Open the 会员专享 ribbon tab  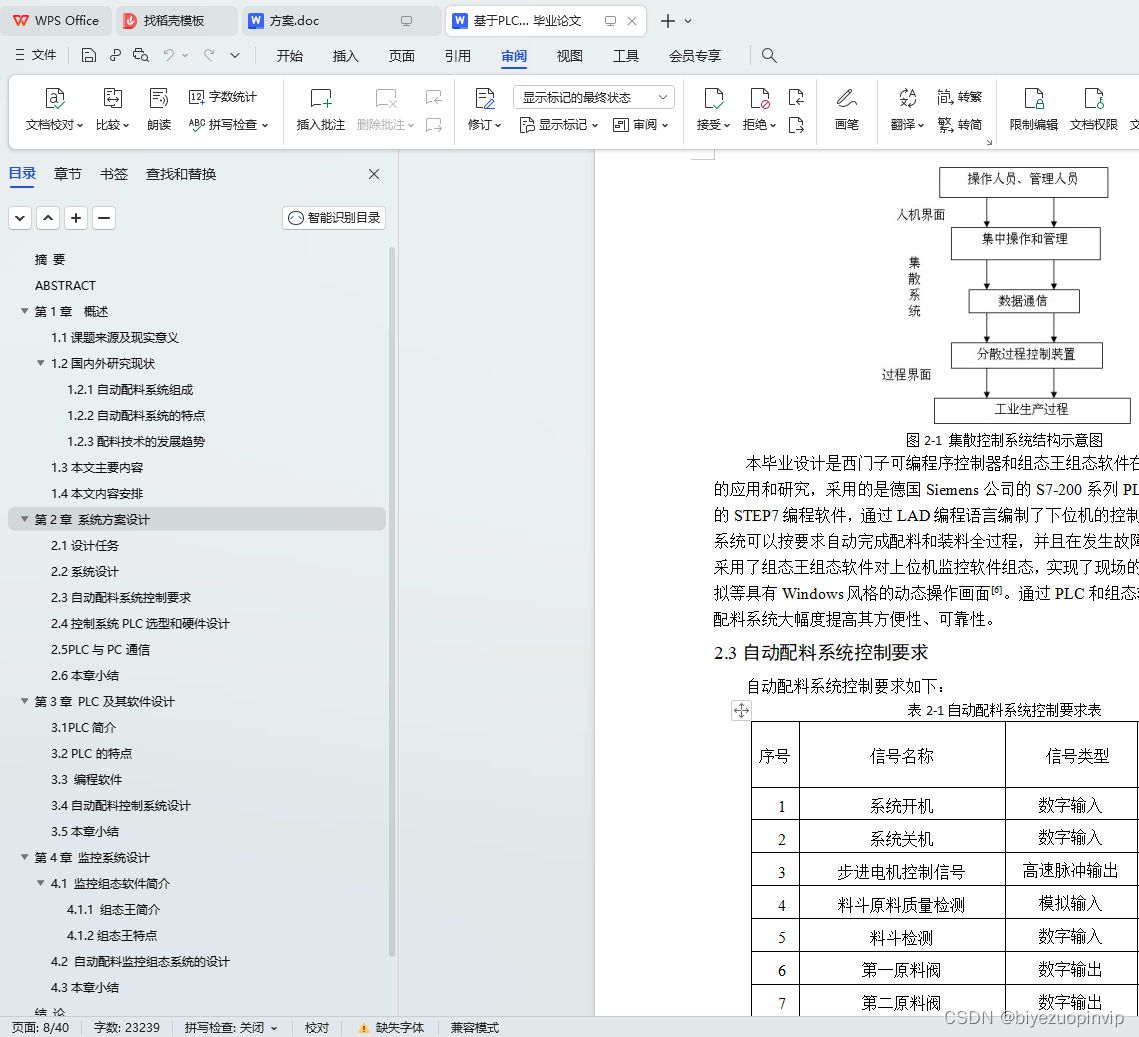pos(695,56)
